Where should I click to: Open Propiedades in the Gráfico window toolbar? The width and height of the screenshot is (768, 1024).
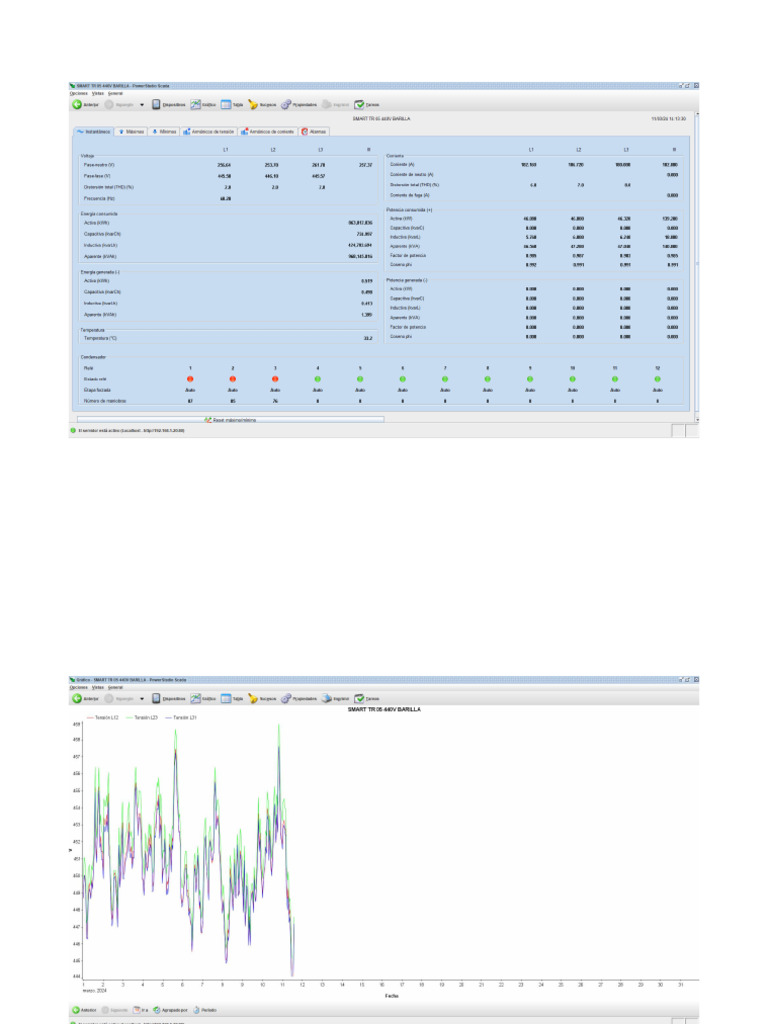286,699
